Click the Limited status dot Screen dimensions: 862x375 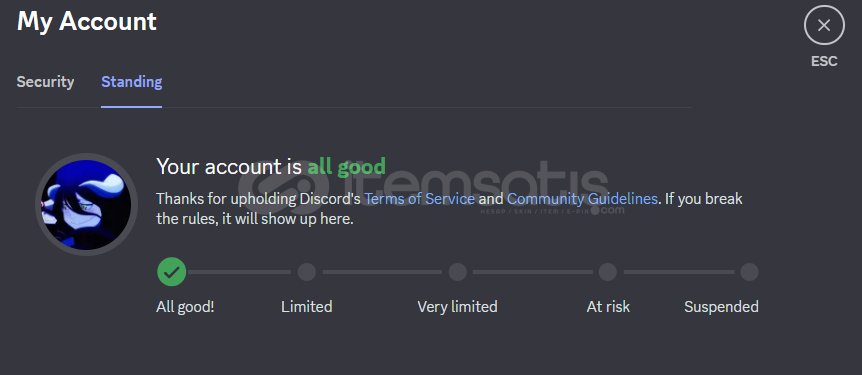[x=307, y=272]
